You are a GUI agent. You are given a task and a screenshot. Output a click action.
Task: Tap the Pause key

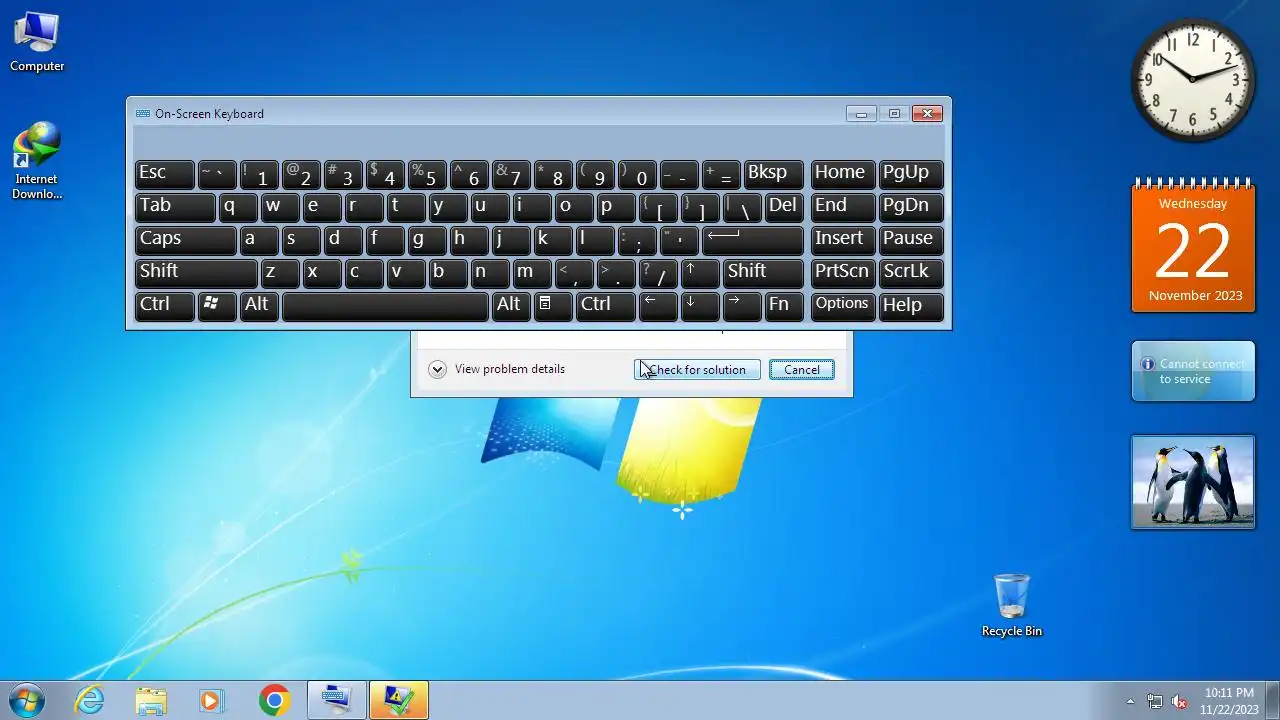(910, 239)
